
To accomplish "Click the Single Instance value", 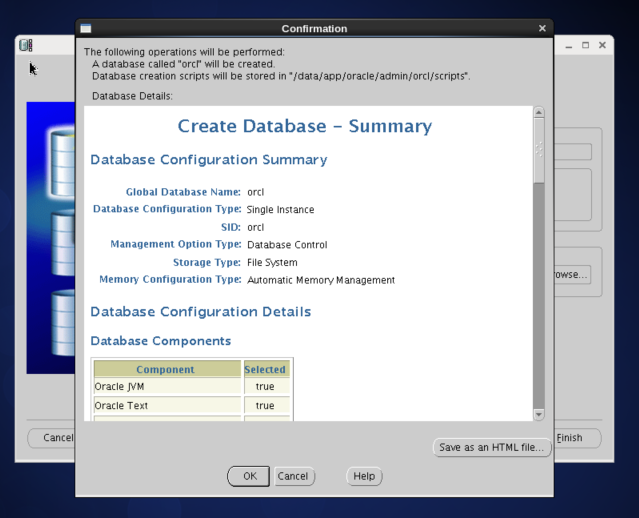I will point(280,209).
